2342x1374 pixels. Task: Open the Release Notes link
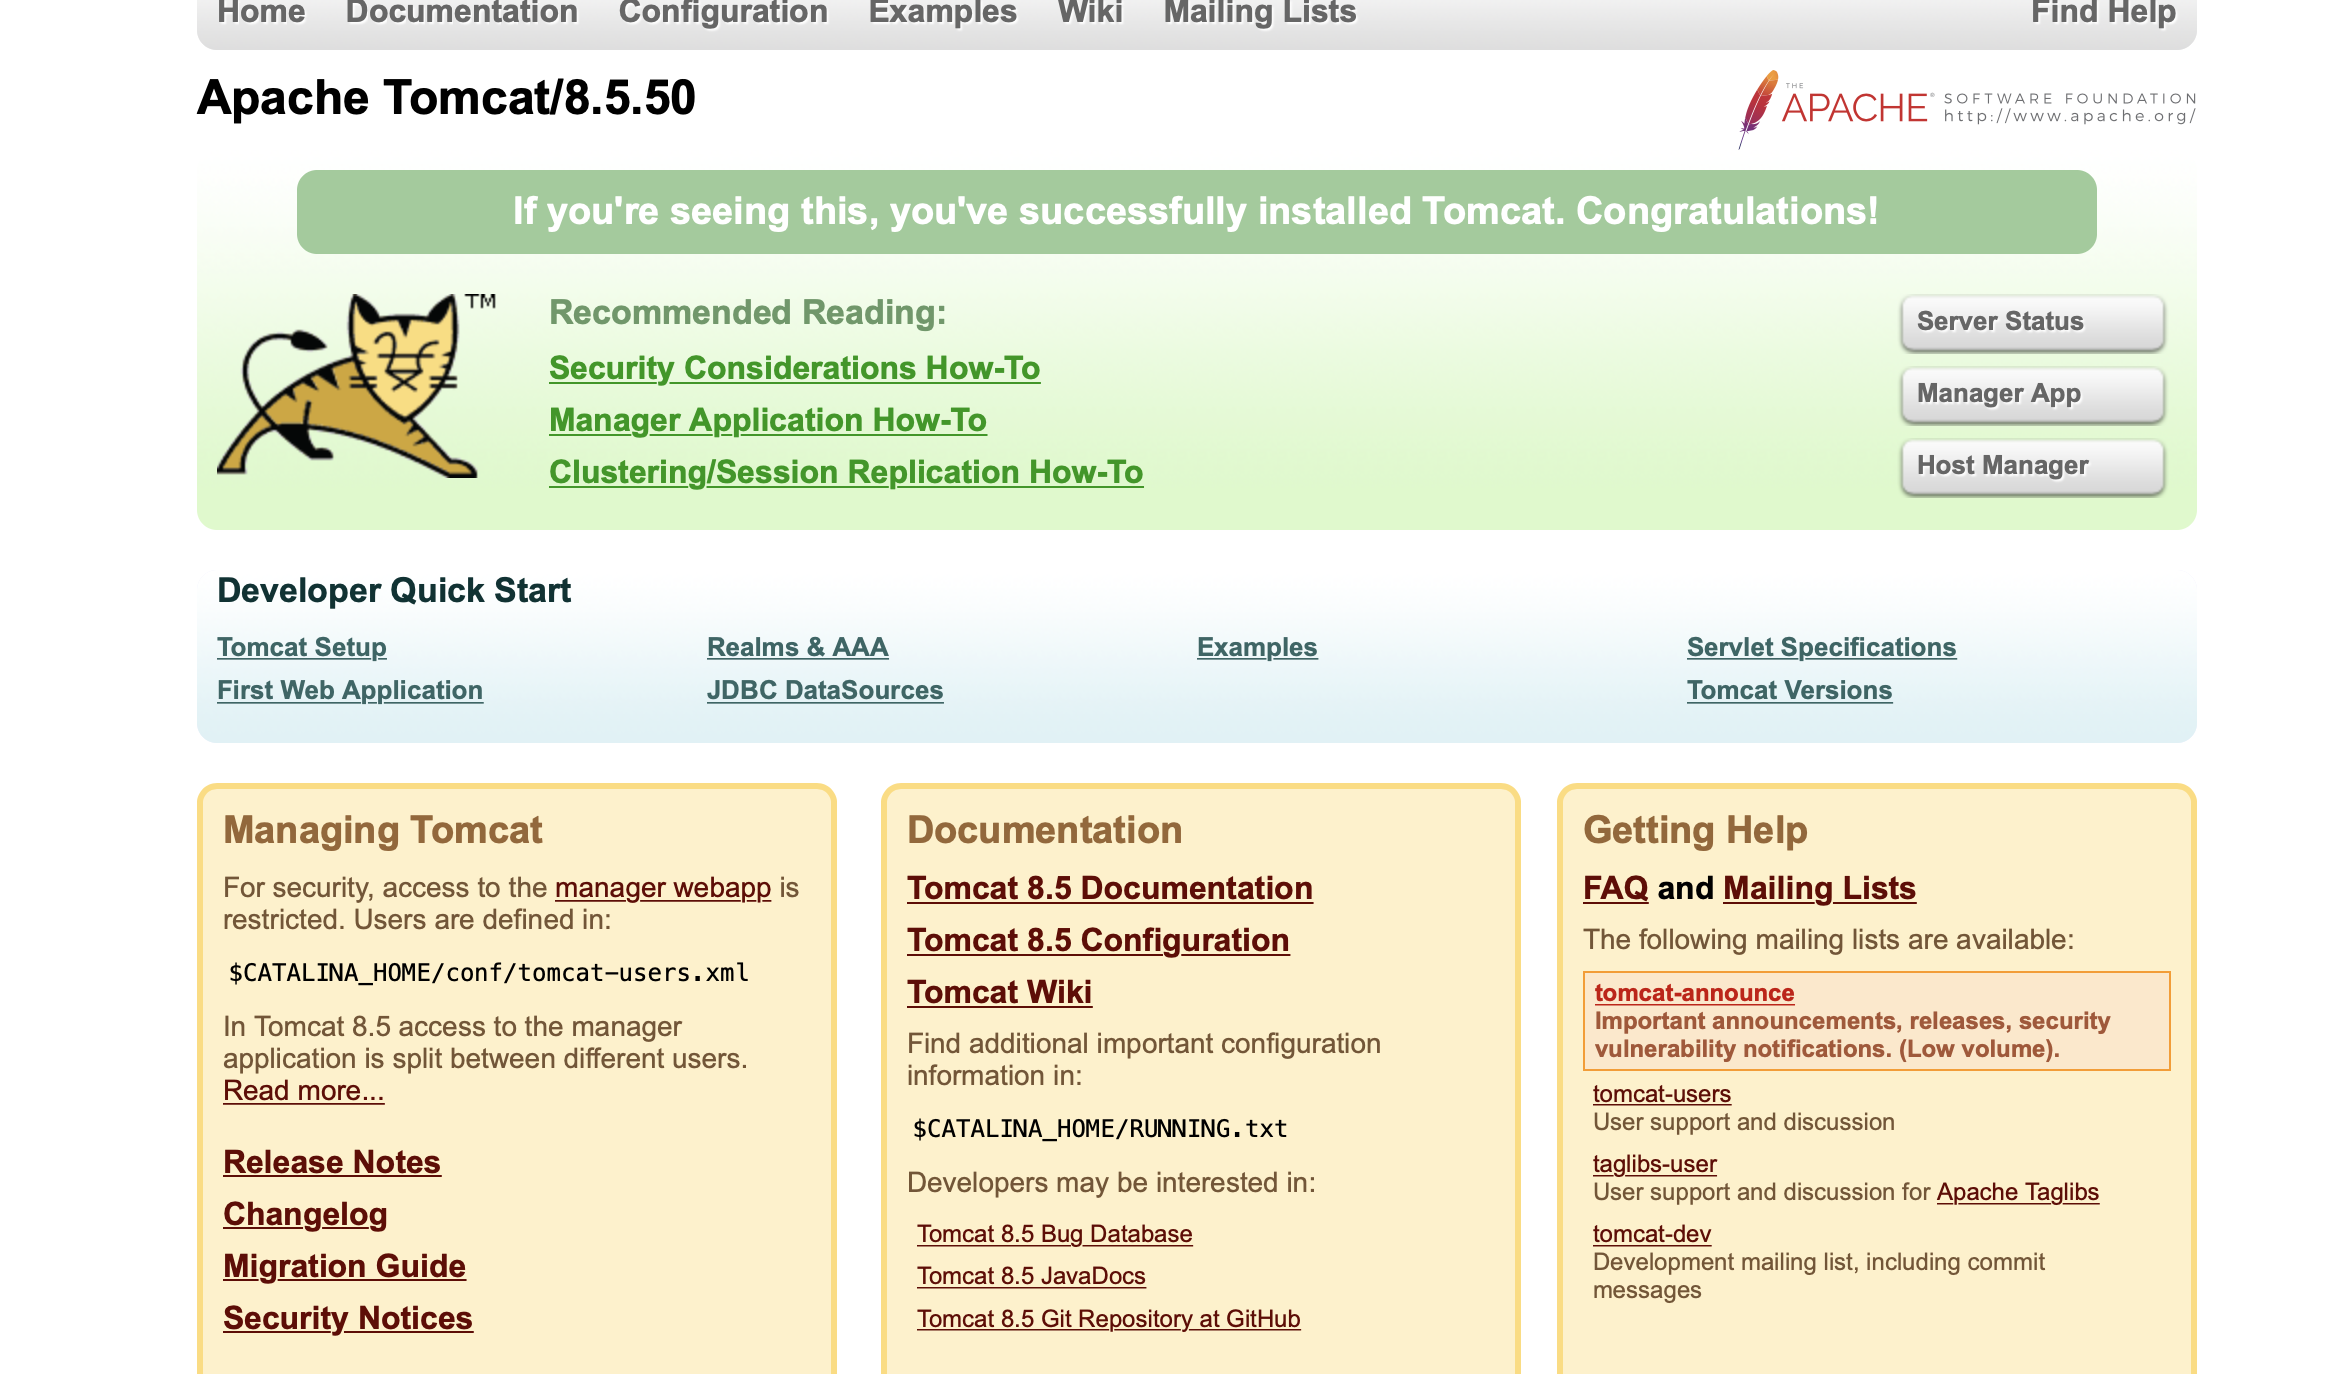[332, 1162]
